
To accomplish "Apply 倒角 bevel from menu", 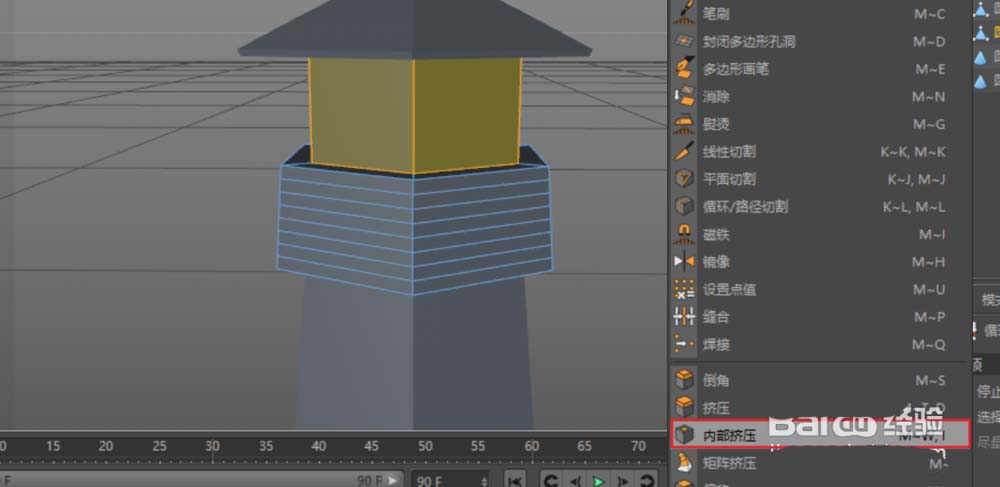I will click(820, 381).
